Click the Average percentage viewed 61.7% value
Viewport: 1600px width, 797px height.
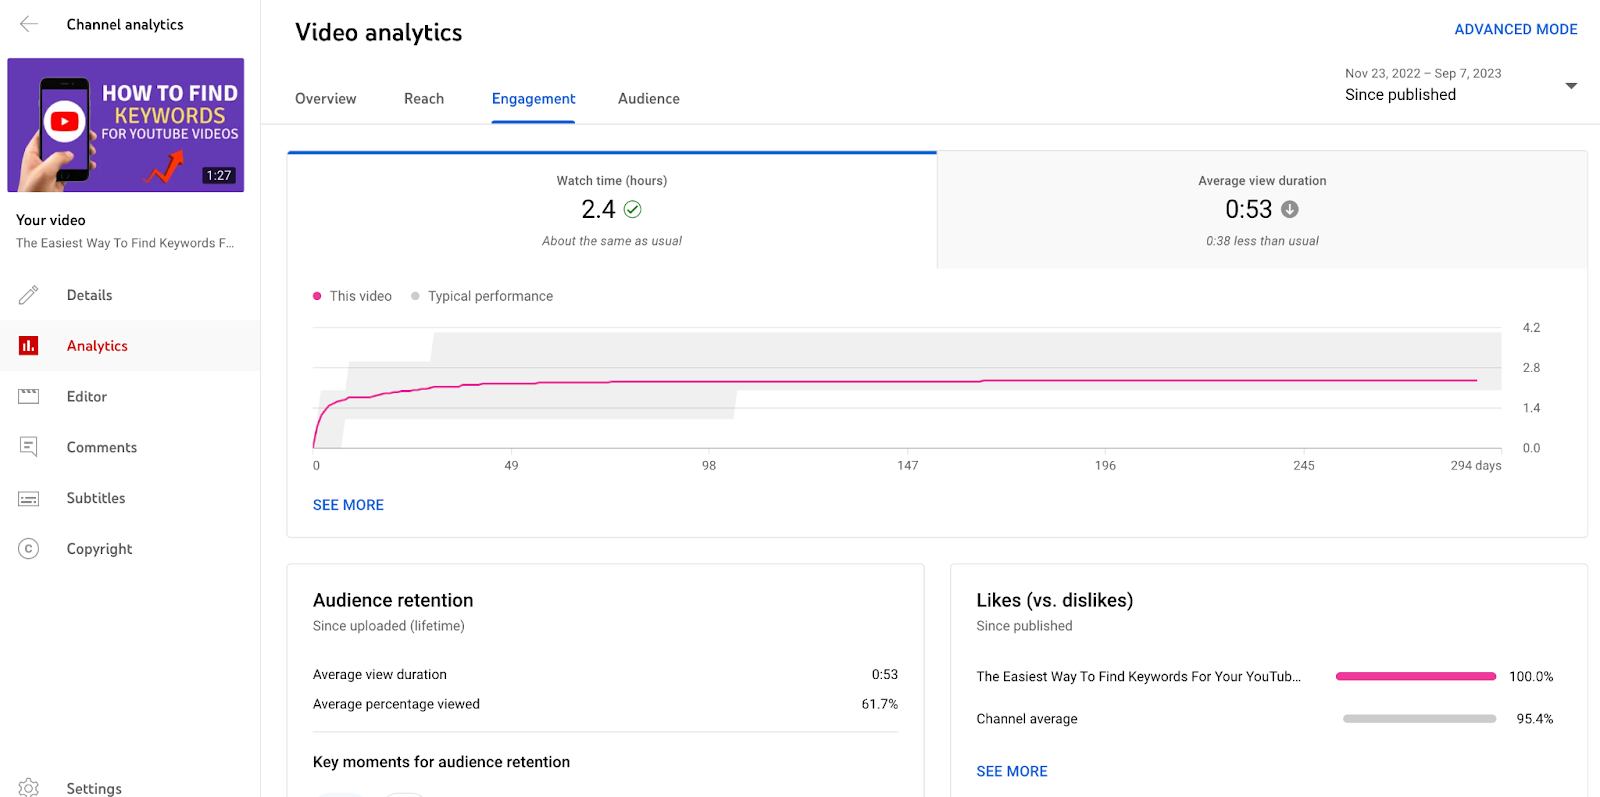[880, 704]
